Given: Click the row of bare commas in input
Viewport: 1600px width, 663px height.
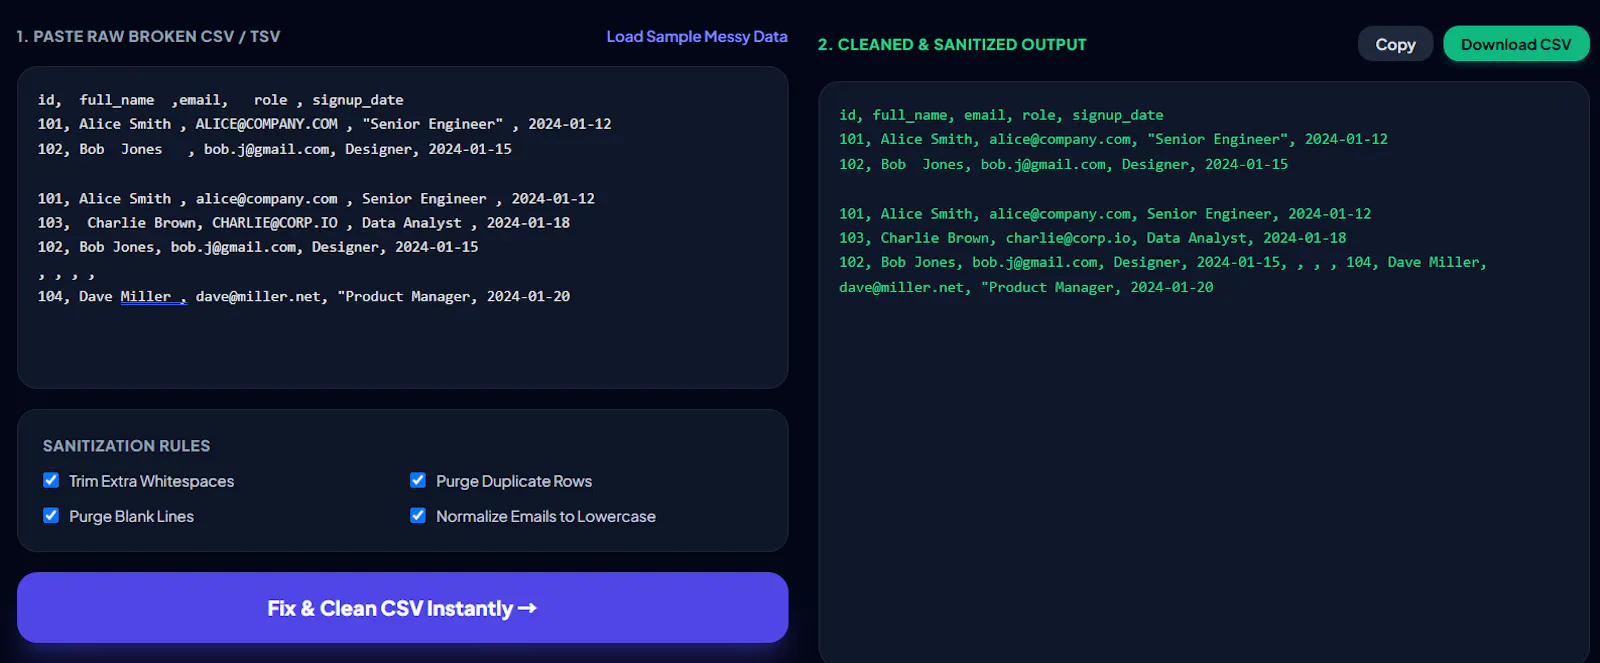Looking at the screenshot, I should coord(67,272).
